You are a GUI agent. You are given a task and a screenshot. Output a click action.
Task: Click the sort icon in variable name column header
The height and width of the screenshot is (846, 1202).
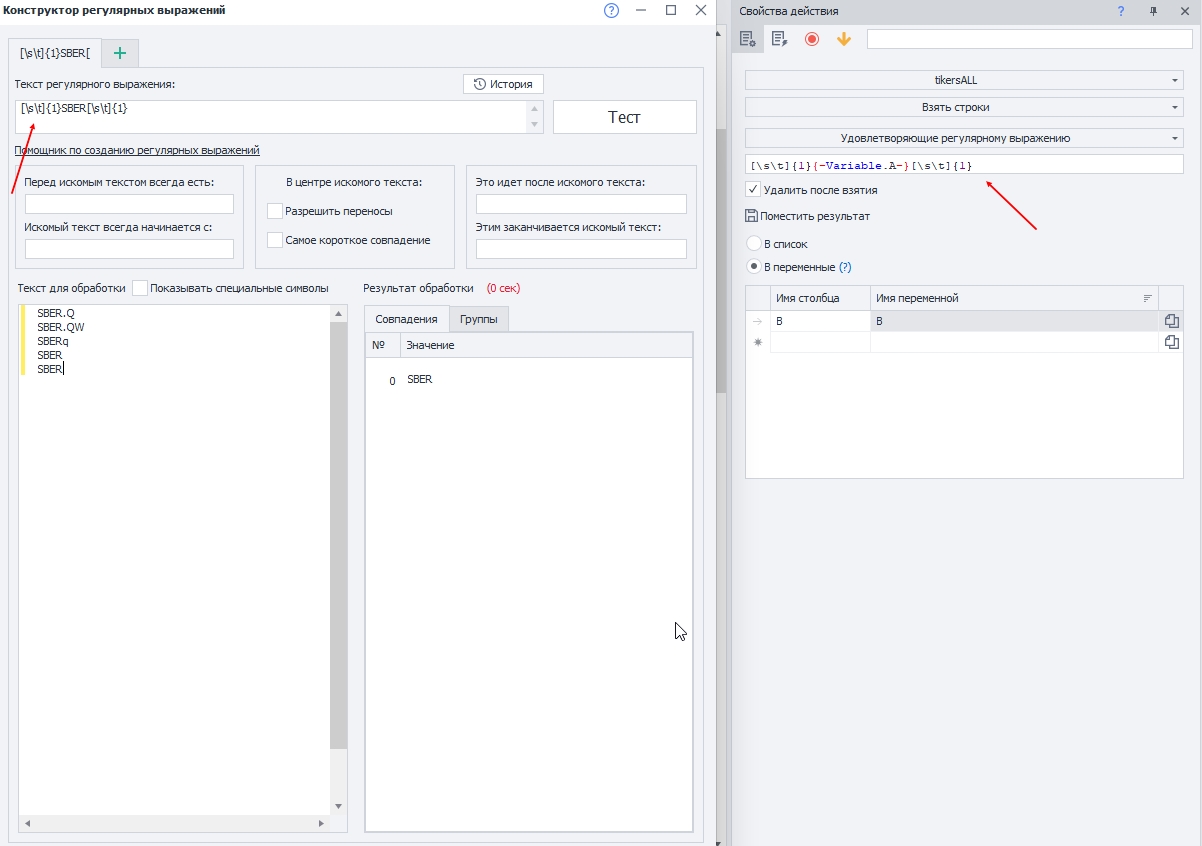point(1147,298)
